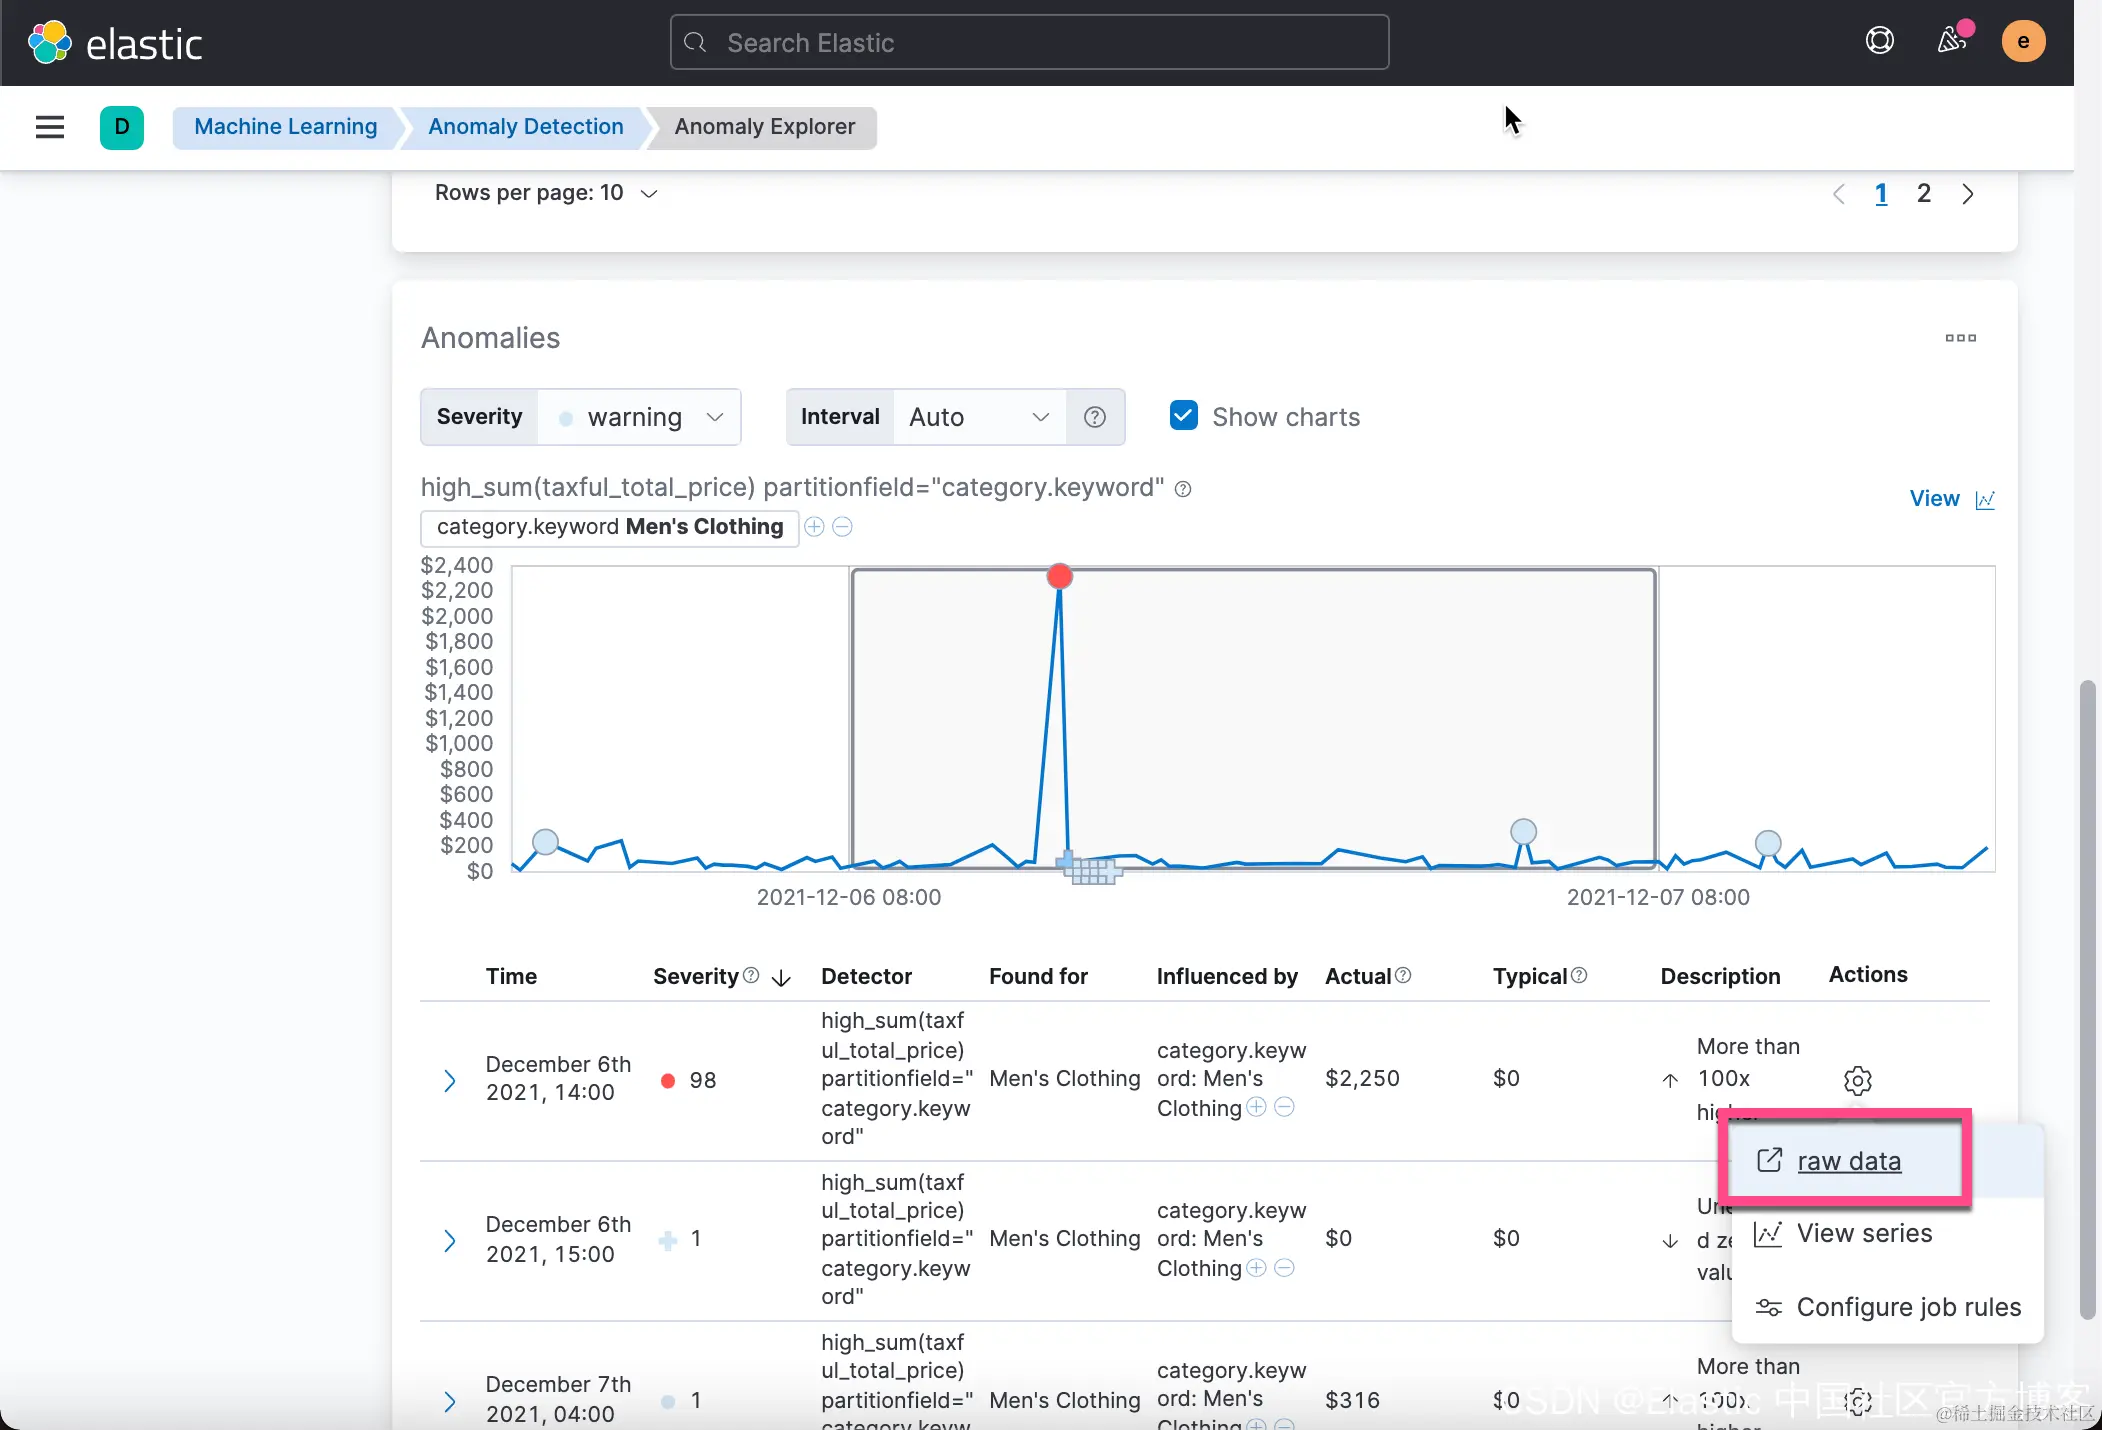
Task: Click the user avatar 'e' icon
Action: pos(2022,41)
